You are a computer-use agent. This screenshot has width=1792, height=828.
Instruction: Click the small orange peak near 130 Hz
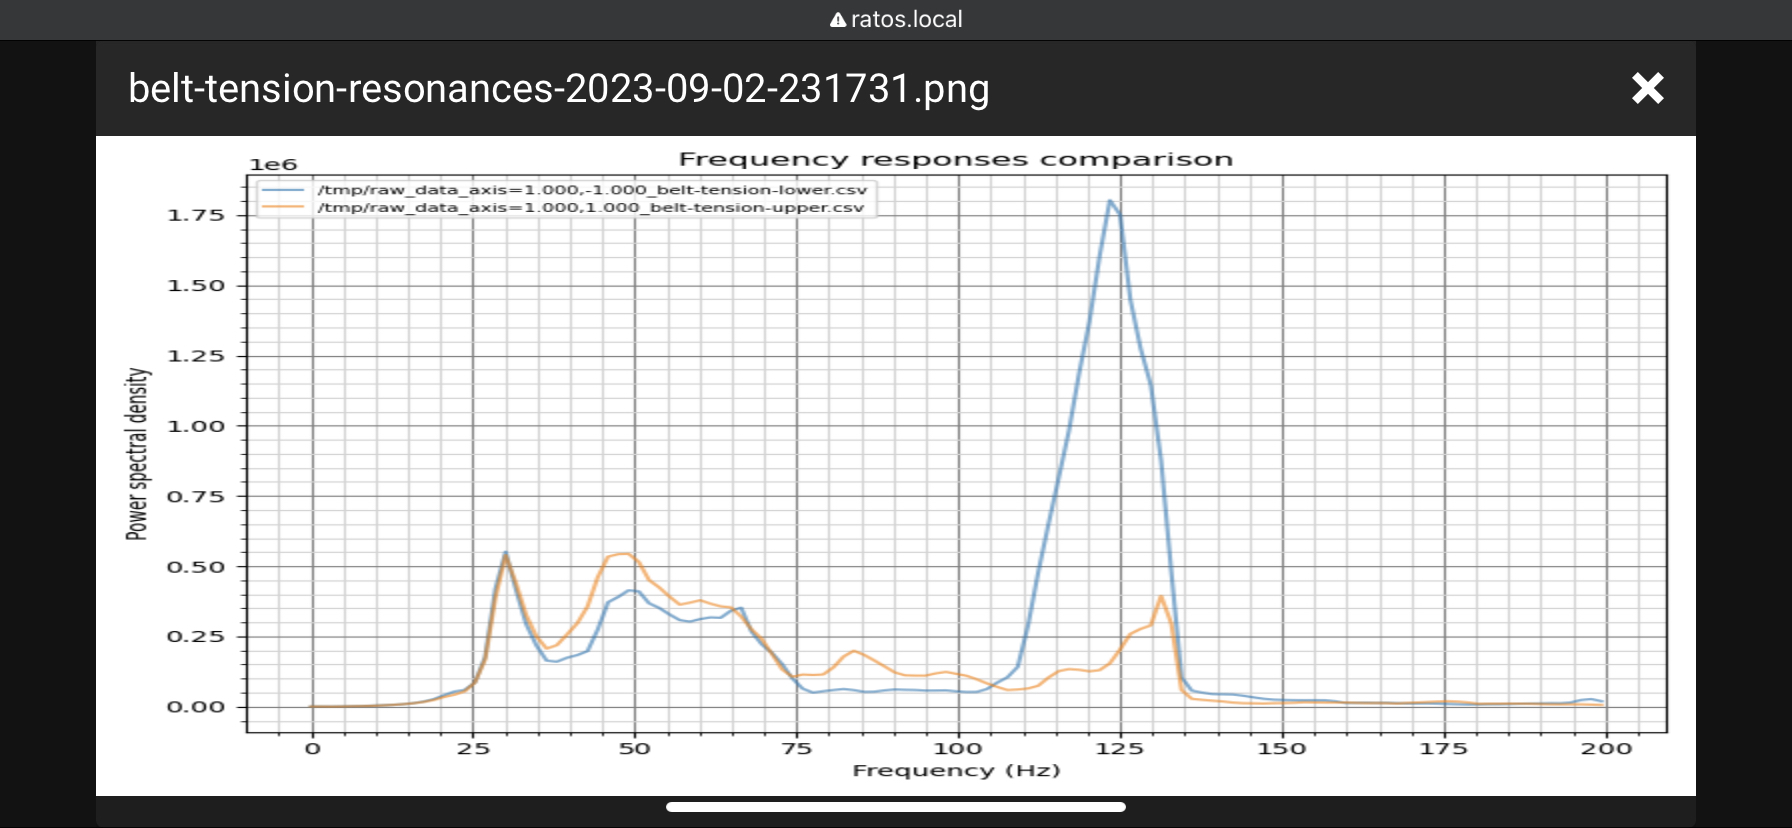point(1160,597)
